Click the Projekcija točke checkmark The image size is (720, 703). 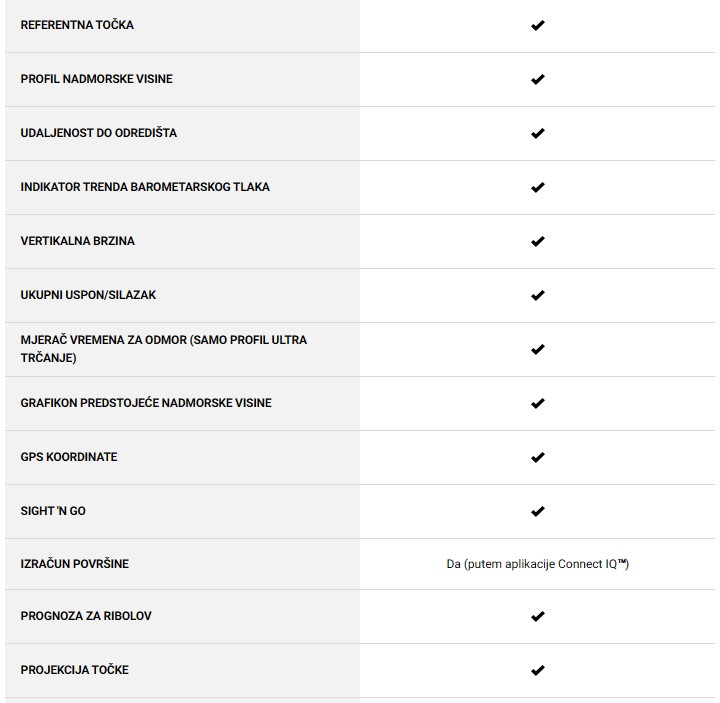tap(537, 671)
